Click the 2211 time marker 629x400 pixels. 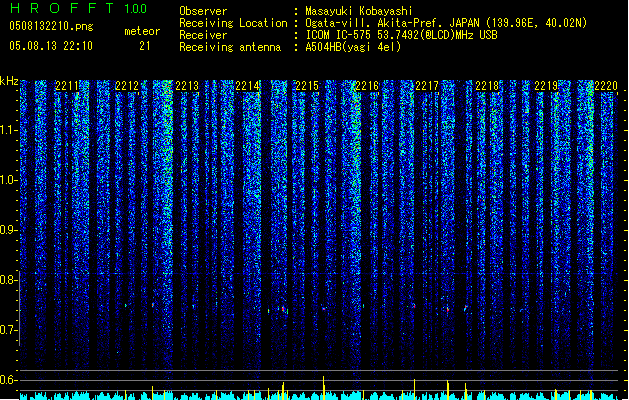tap(67, 86)
